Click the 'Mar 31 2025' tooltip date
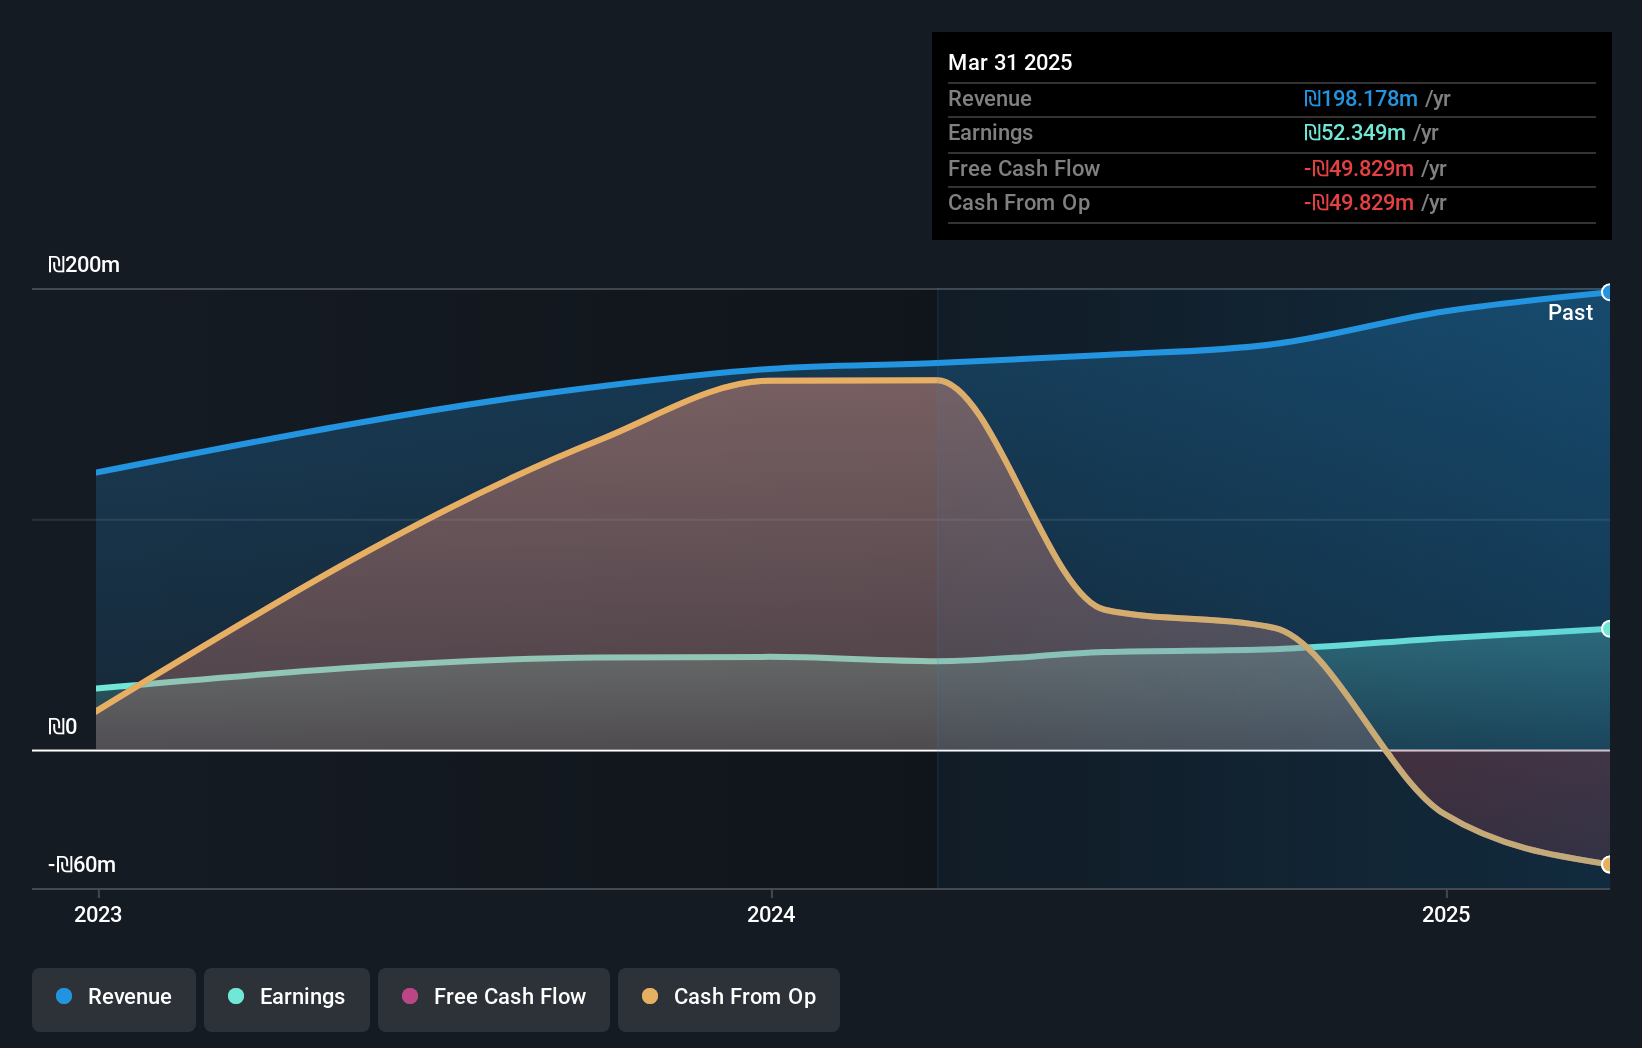Screen dimensions: 1642x1048 pos(1010,62)
